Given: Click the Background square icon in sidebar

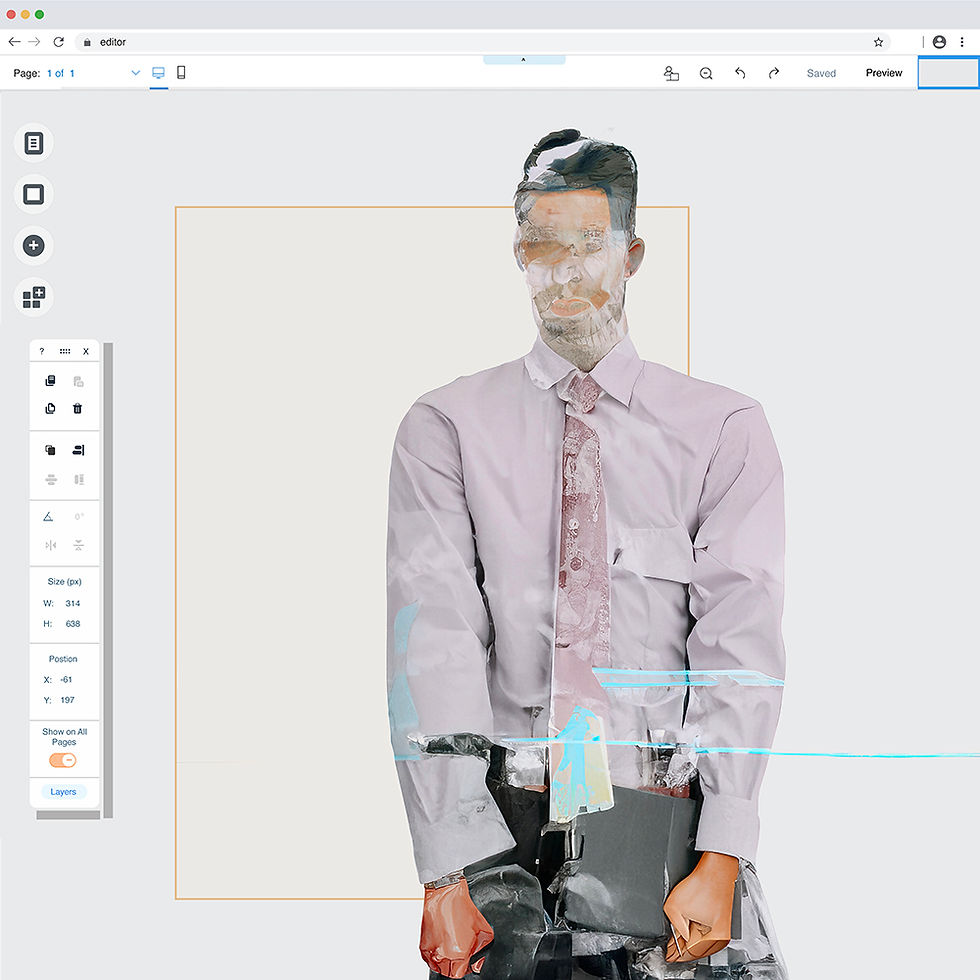Looking at the screenshot, I should click(34, 194).
